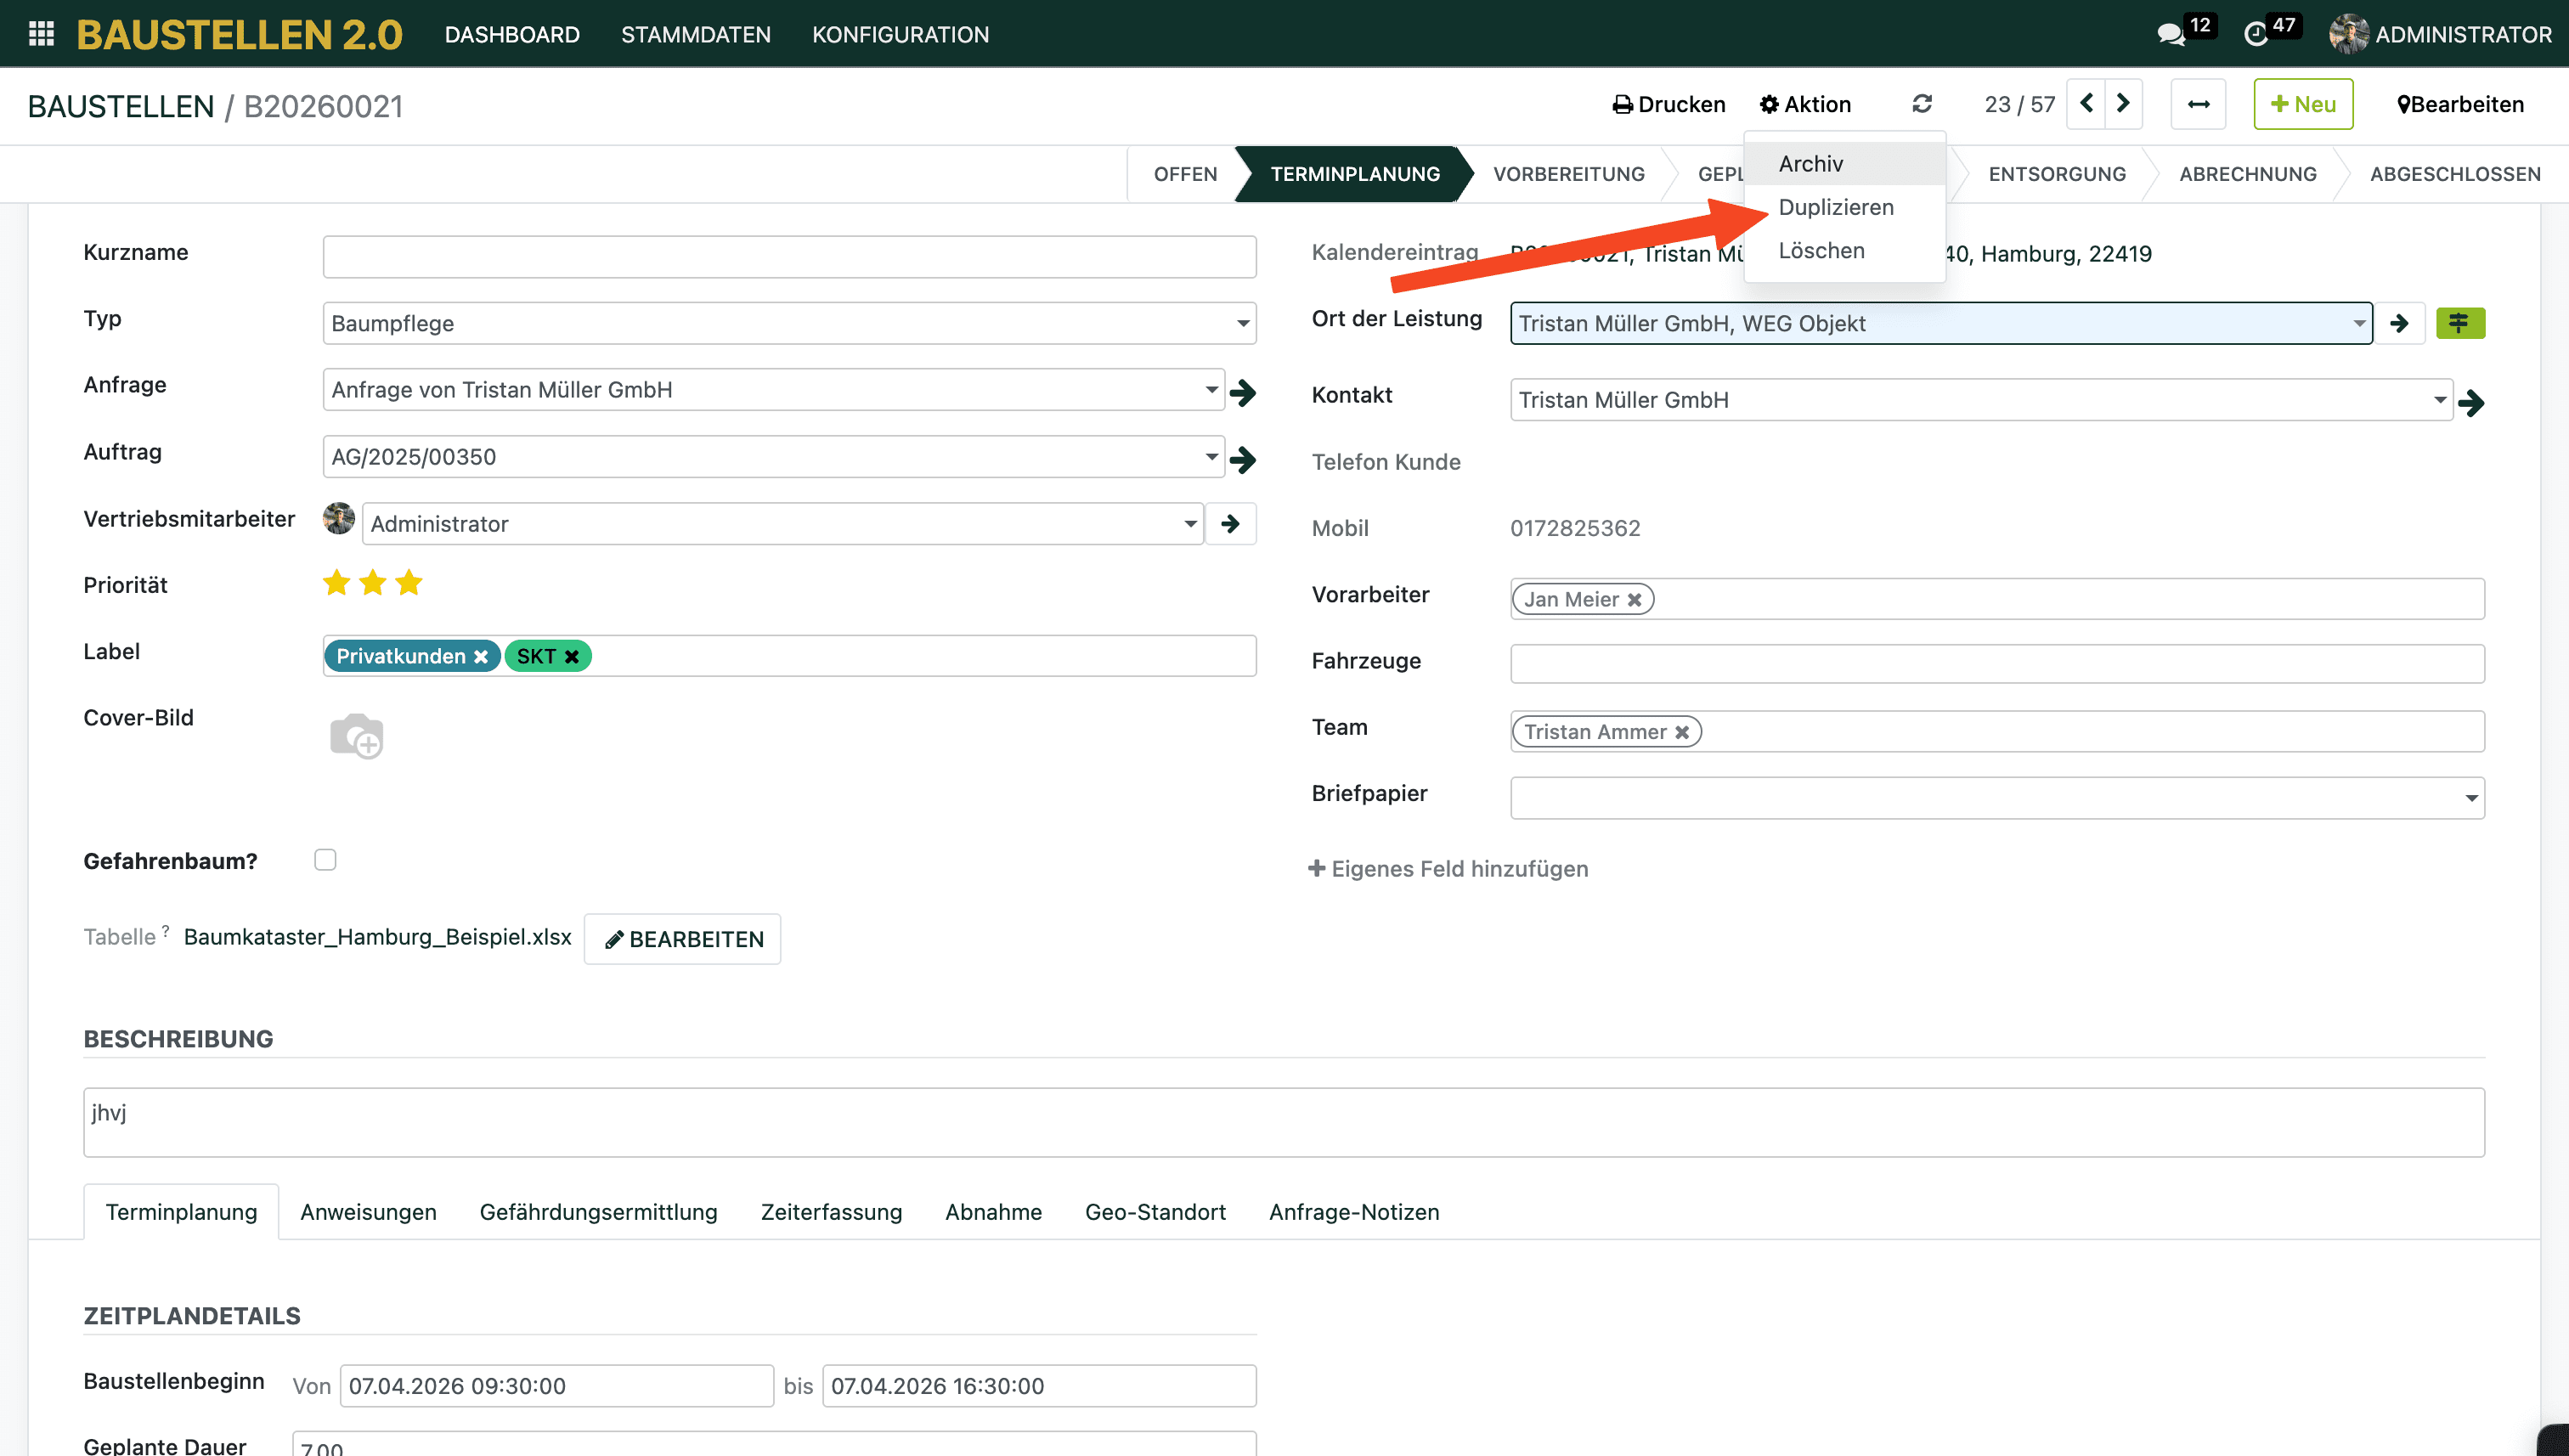Expand the Typ Baumpflege dropdown

1242,323
